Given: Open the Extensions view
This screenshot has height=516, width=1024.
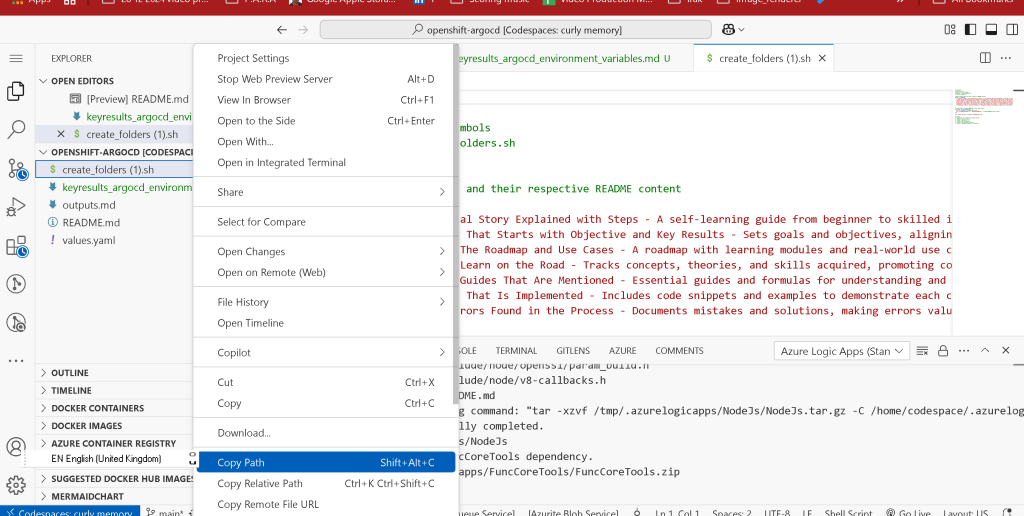Looking at the screenshot, I should point(16,246).
